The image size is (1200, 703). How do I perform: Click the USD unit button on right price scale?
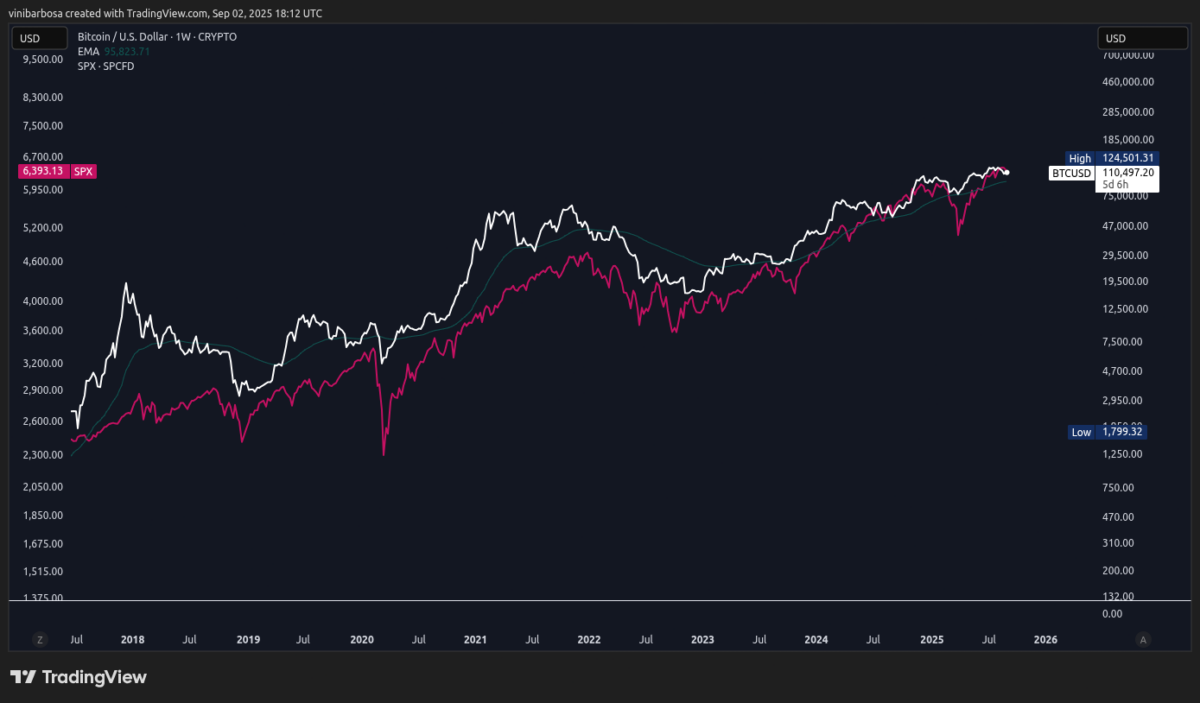point(1143,37)
